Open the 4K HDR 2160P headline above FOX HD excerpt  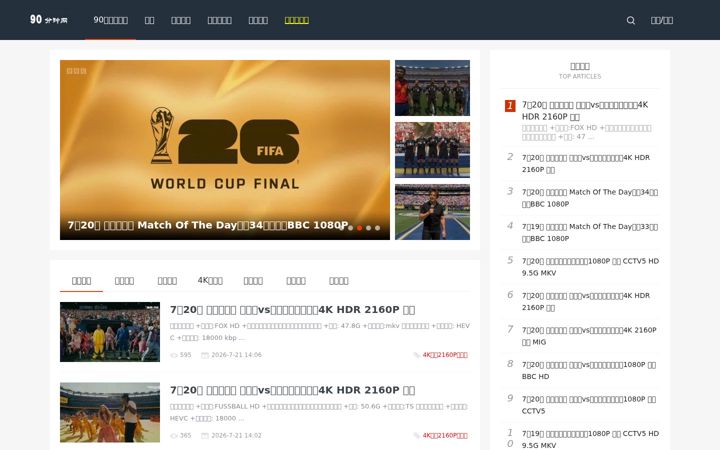(292, 309)
